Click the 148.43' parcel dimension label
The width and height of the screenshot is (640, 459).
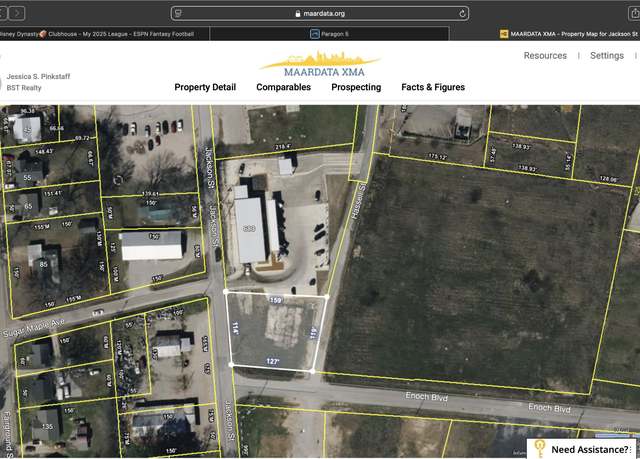44,151
